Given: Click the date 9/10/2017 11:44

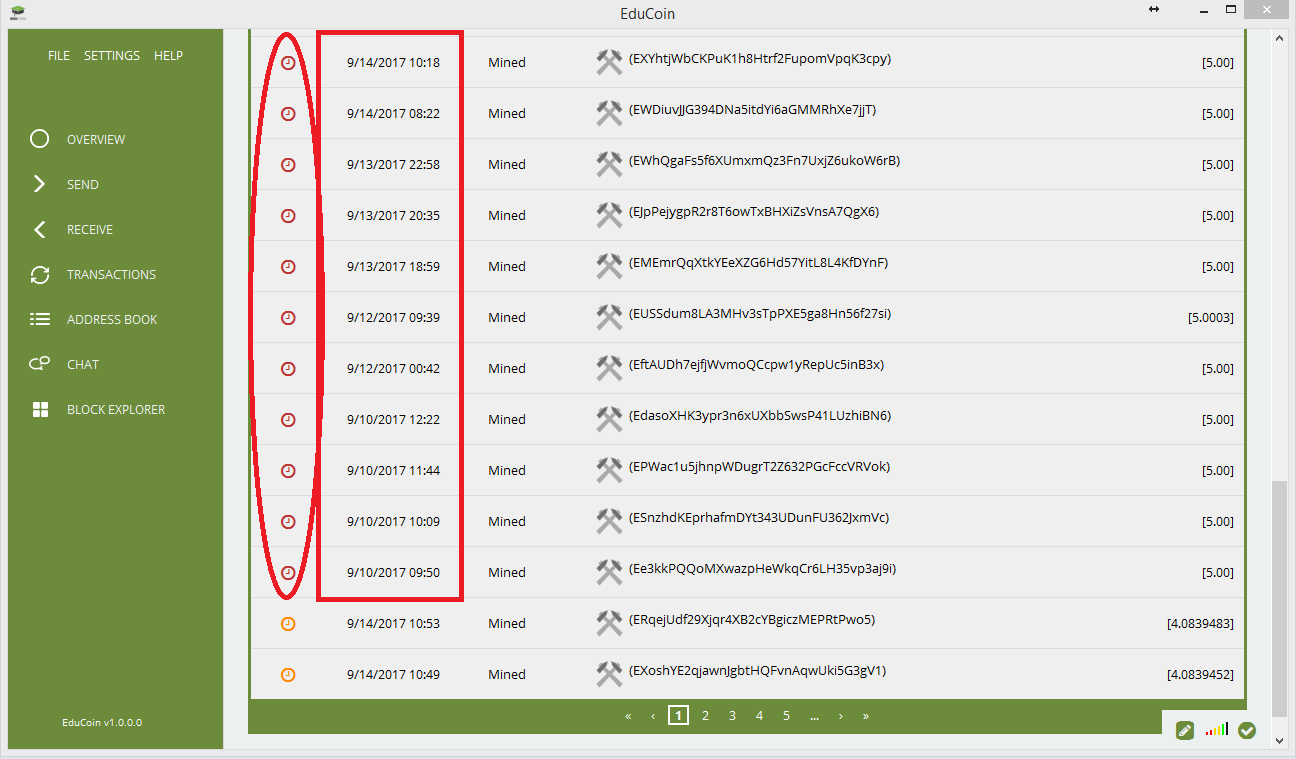Looking at the screenshot, I should [x=393, y=470].
